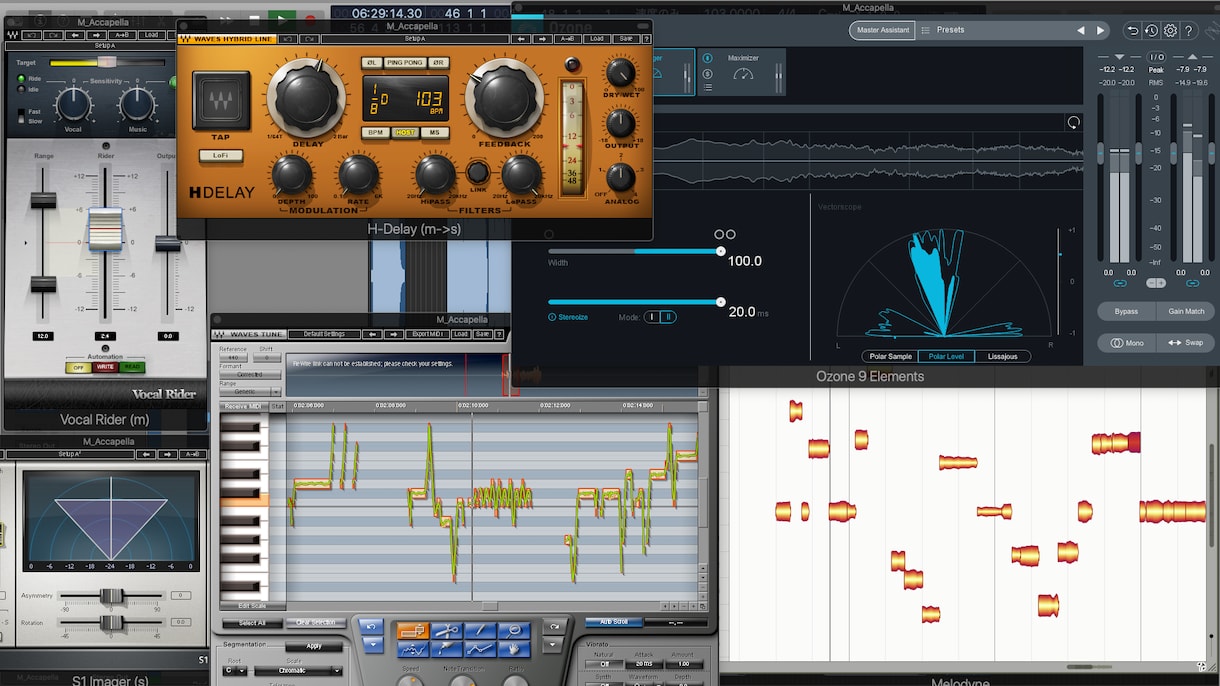This screenshot has height=686, width=1220.
Task: Click the TAP tempo pad in H-Delay
Action: pos(221,100)
